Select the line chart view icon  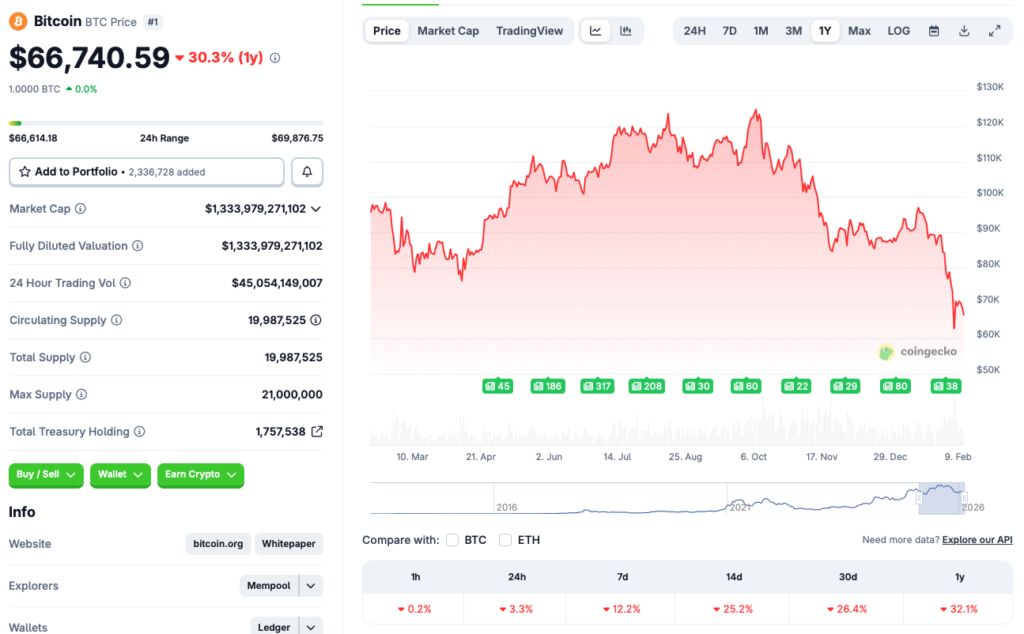(x=595, y=30)
